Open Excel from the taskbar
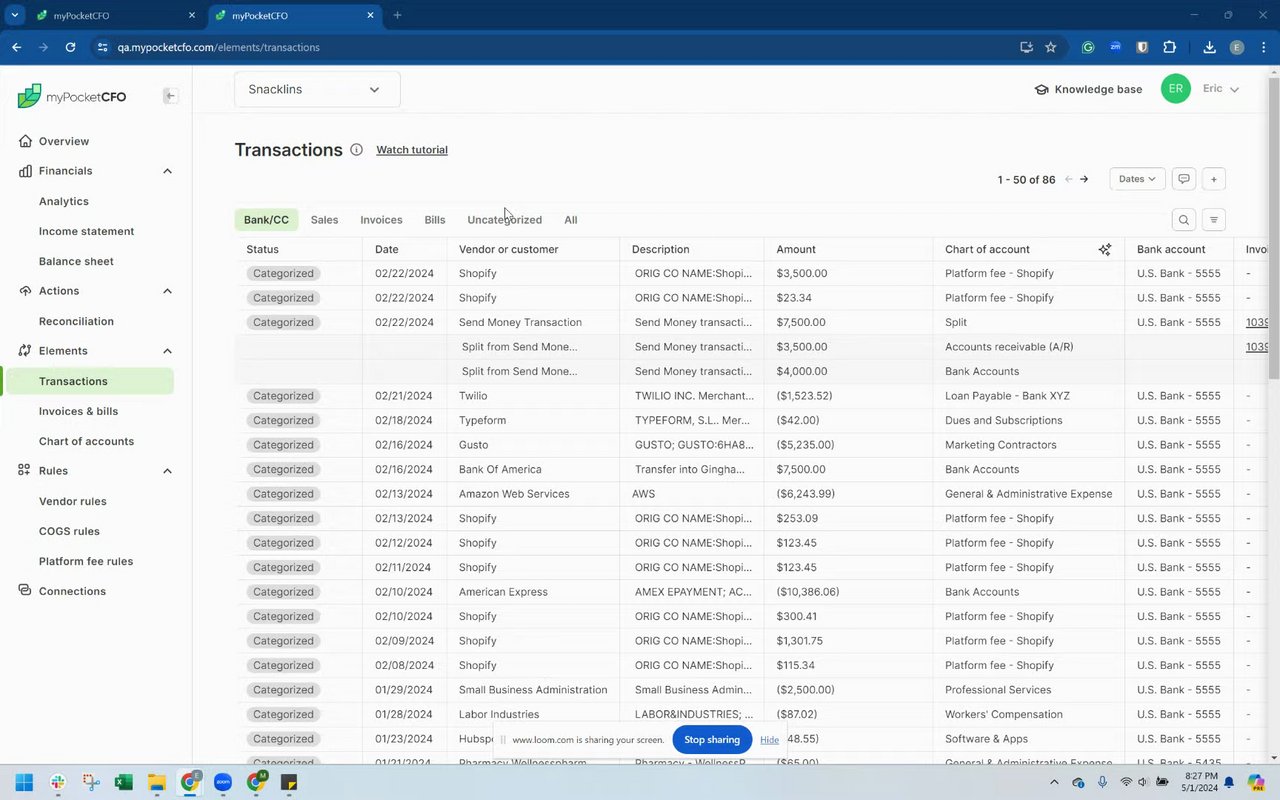Viewport: 1280px width, 800px height. pyautogui.click(x=124, y=782)
